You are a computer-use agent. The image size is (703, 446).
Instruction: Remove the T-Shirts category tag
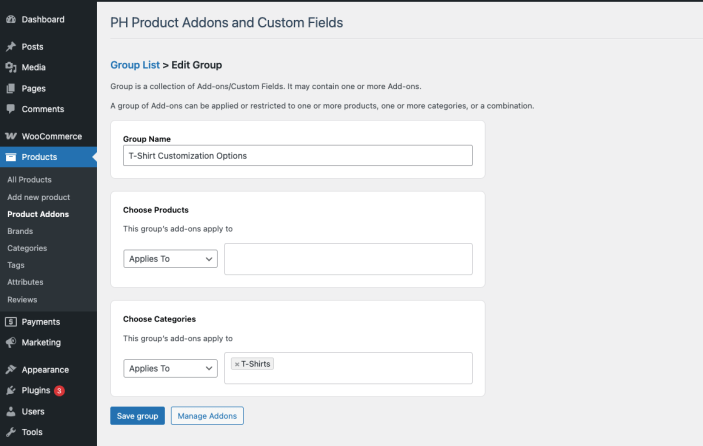coord(236,364)
